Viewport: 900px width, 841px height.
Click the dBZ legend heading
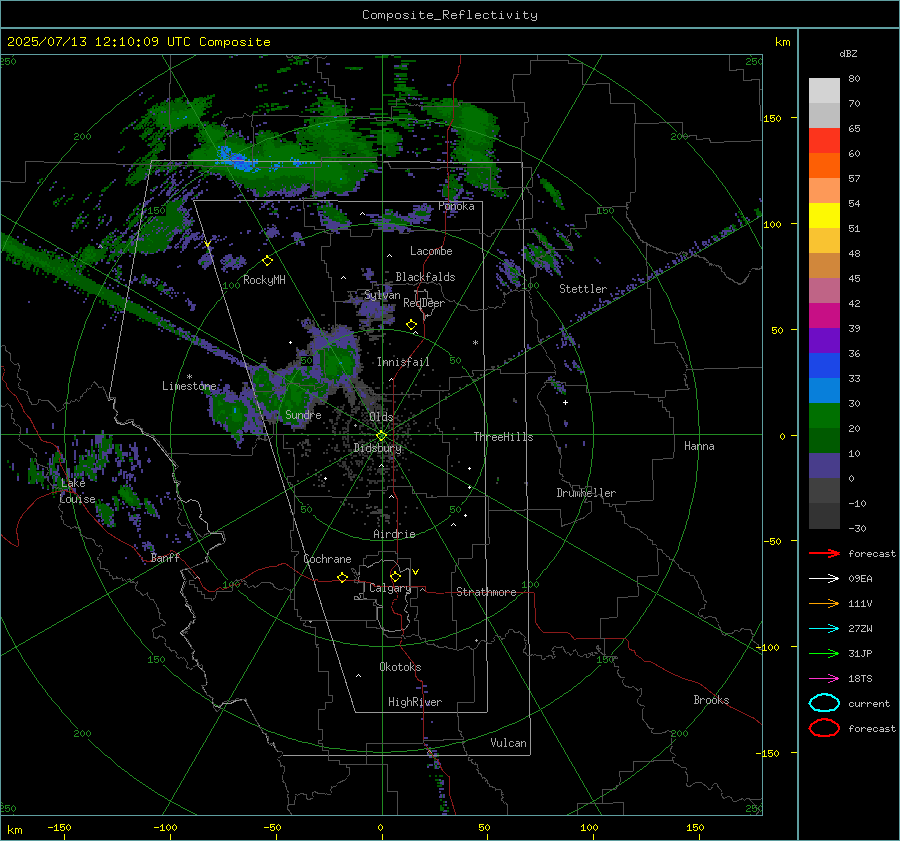coord(848,53)
